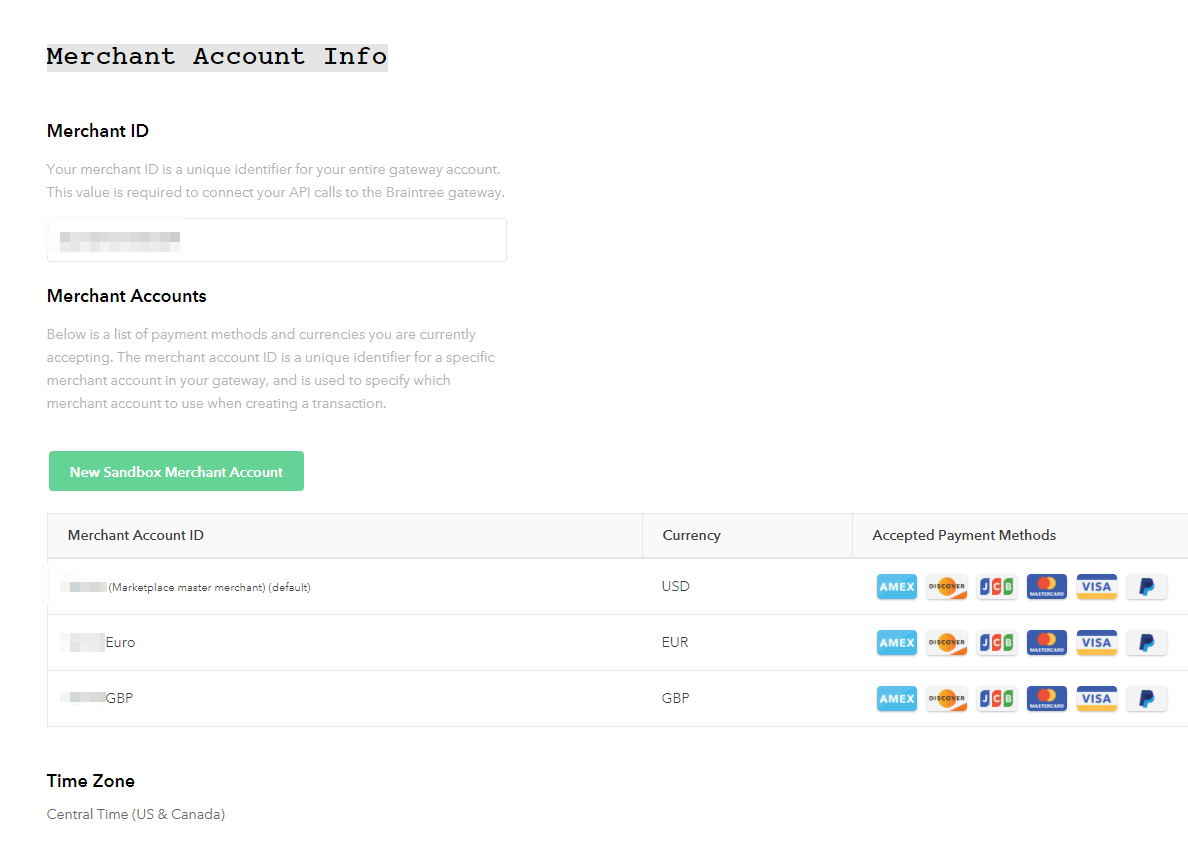The height and width of the screenshot is (842, 1188).
Task: Click the AMEX icon in the USD row
Action: 896,587
